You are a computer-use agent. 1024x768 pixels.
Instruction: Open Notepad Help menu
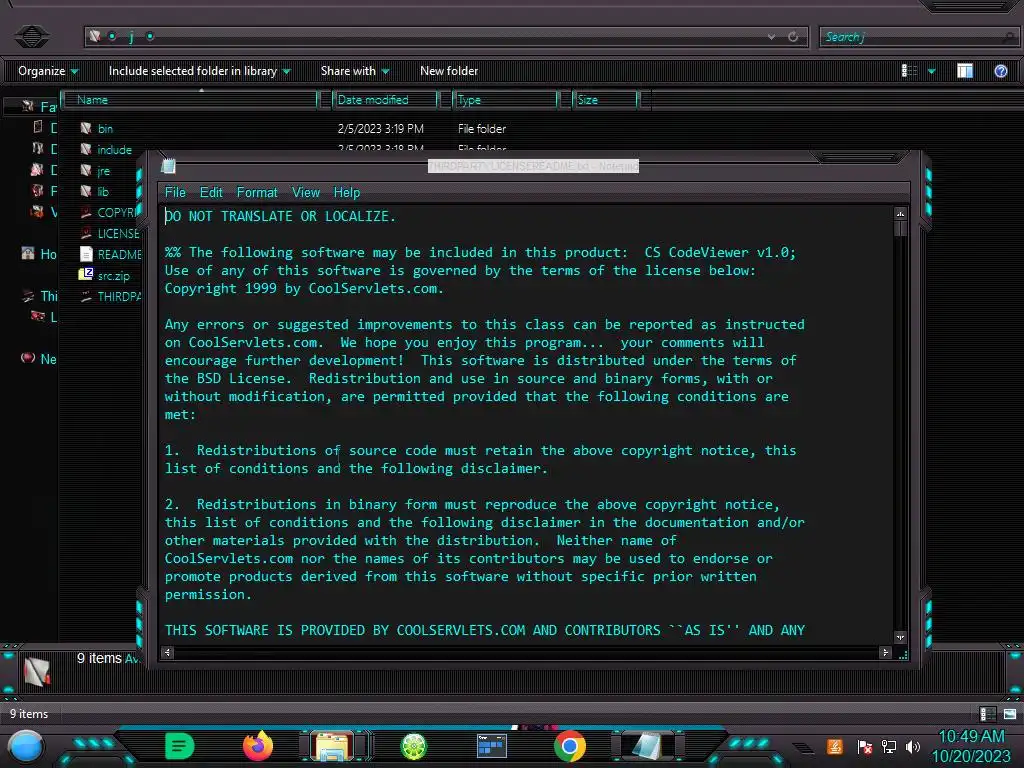347,193
